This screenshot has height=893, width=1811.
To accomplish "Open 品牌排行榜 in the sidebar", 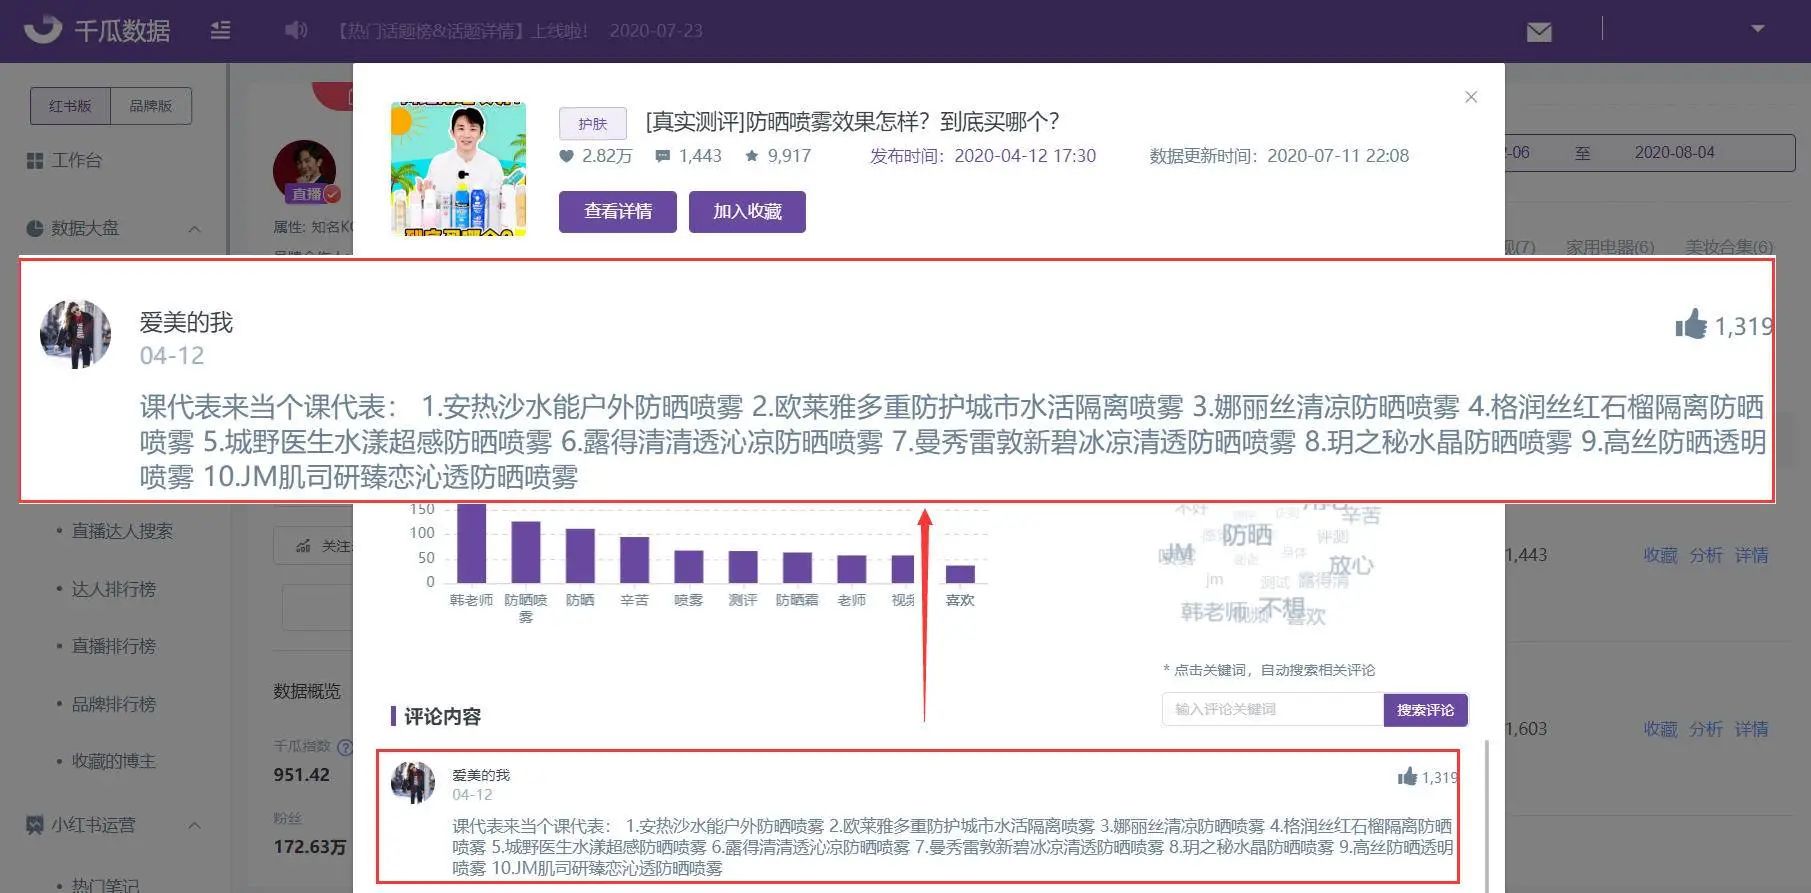I will (x=113, y=704).
